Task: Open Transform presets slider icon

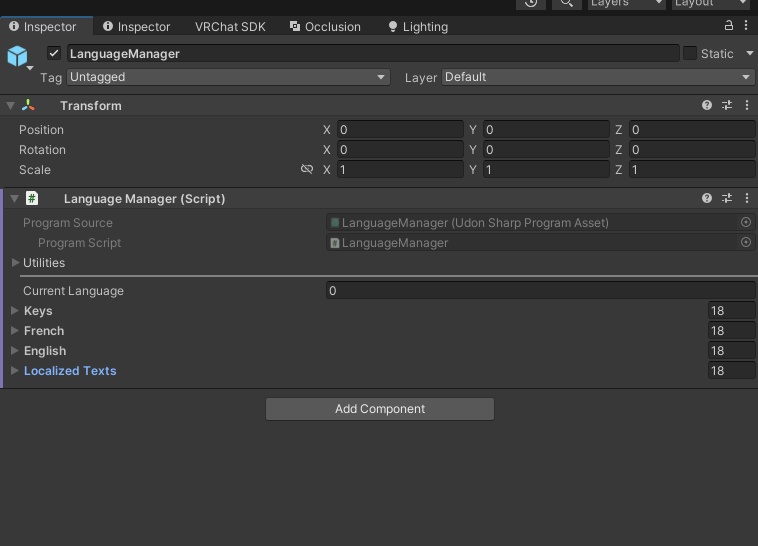Action: coord(727,105)
